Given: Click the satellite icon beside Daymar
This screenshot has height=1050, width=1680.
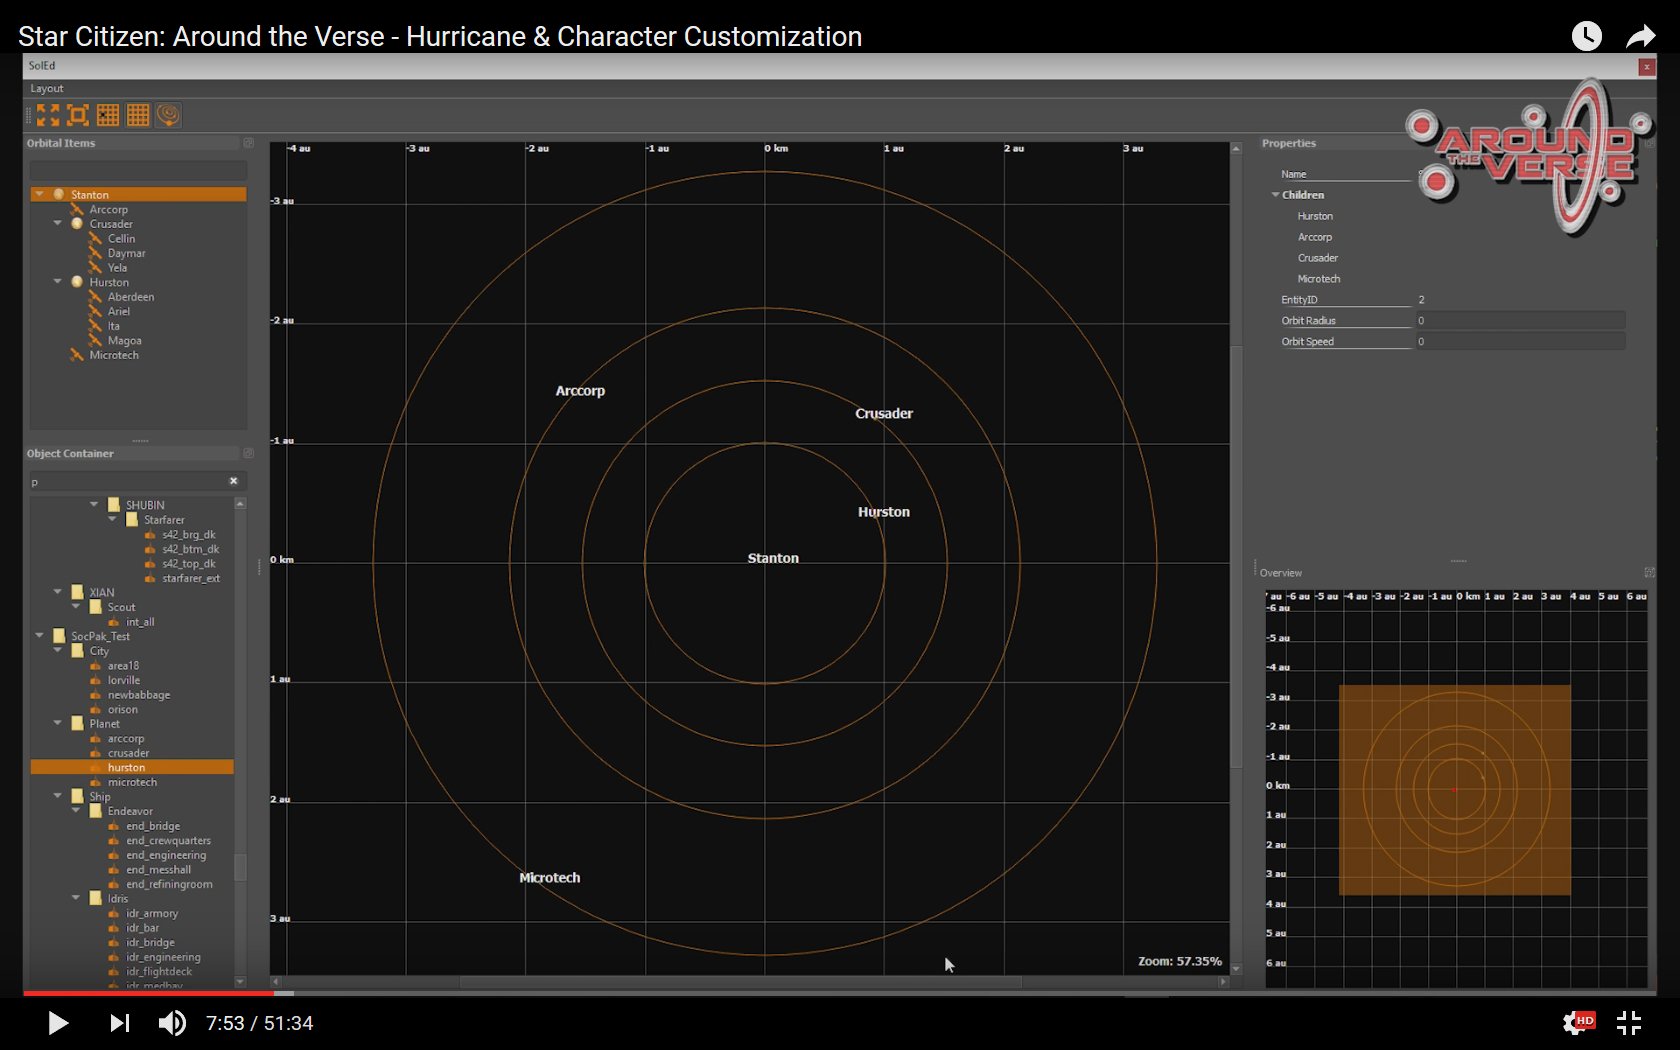Looking at the screenshot, I should point(95,253).
